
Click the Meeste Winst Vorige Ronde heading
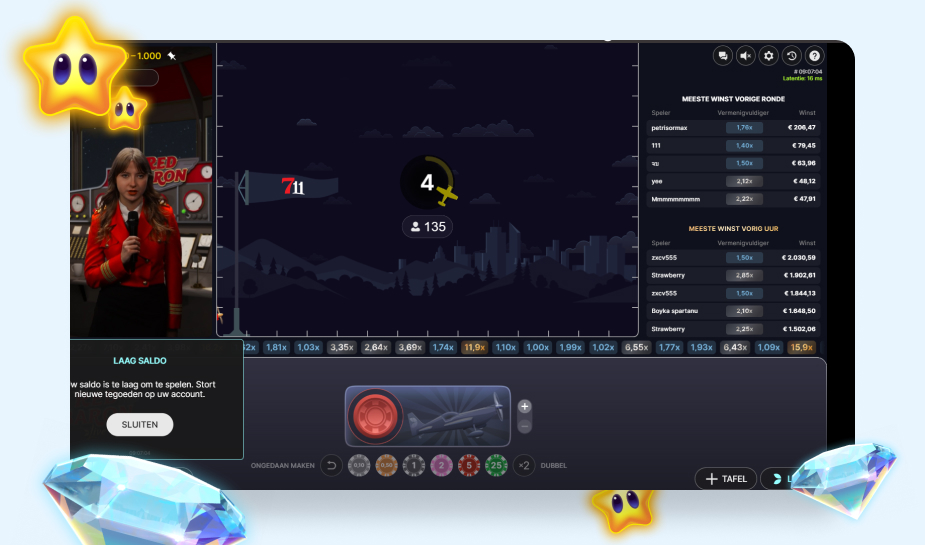tap(733, 99)
